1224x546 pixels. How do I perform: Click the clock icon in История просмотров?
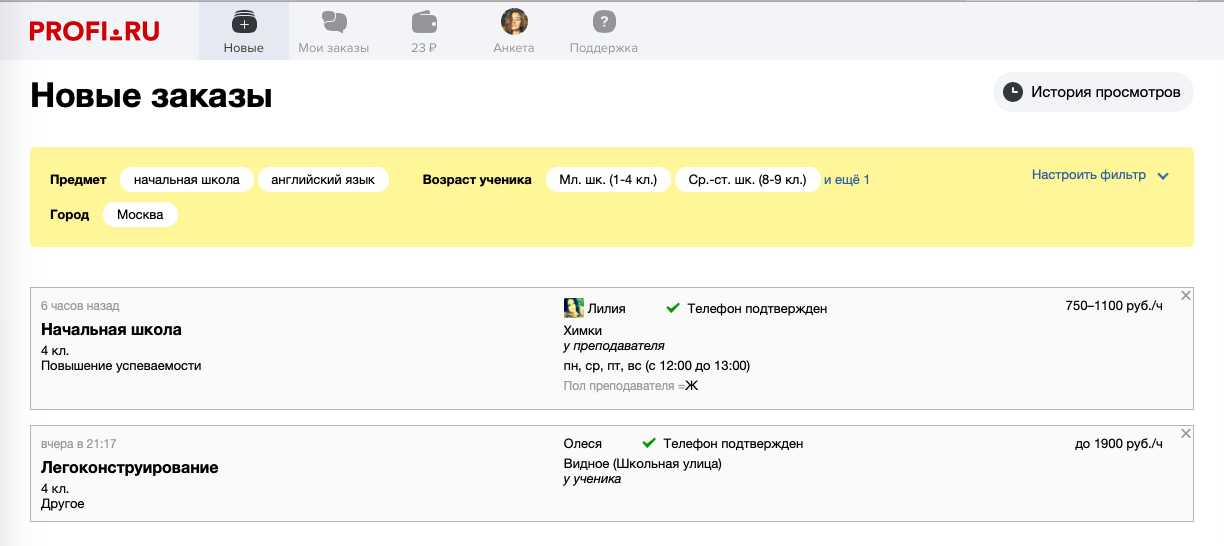(1013, 92)
